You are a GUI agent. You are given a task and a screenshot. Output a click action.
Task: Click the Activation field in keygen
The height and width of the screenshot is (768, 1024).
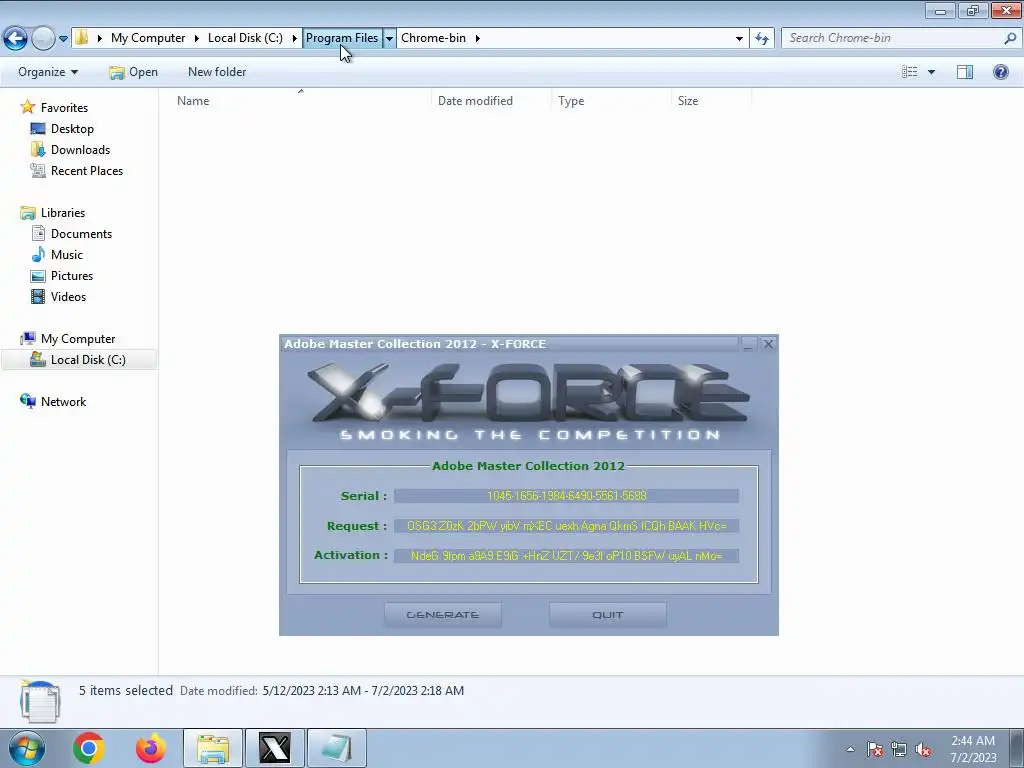(566, 556)
